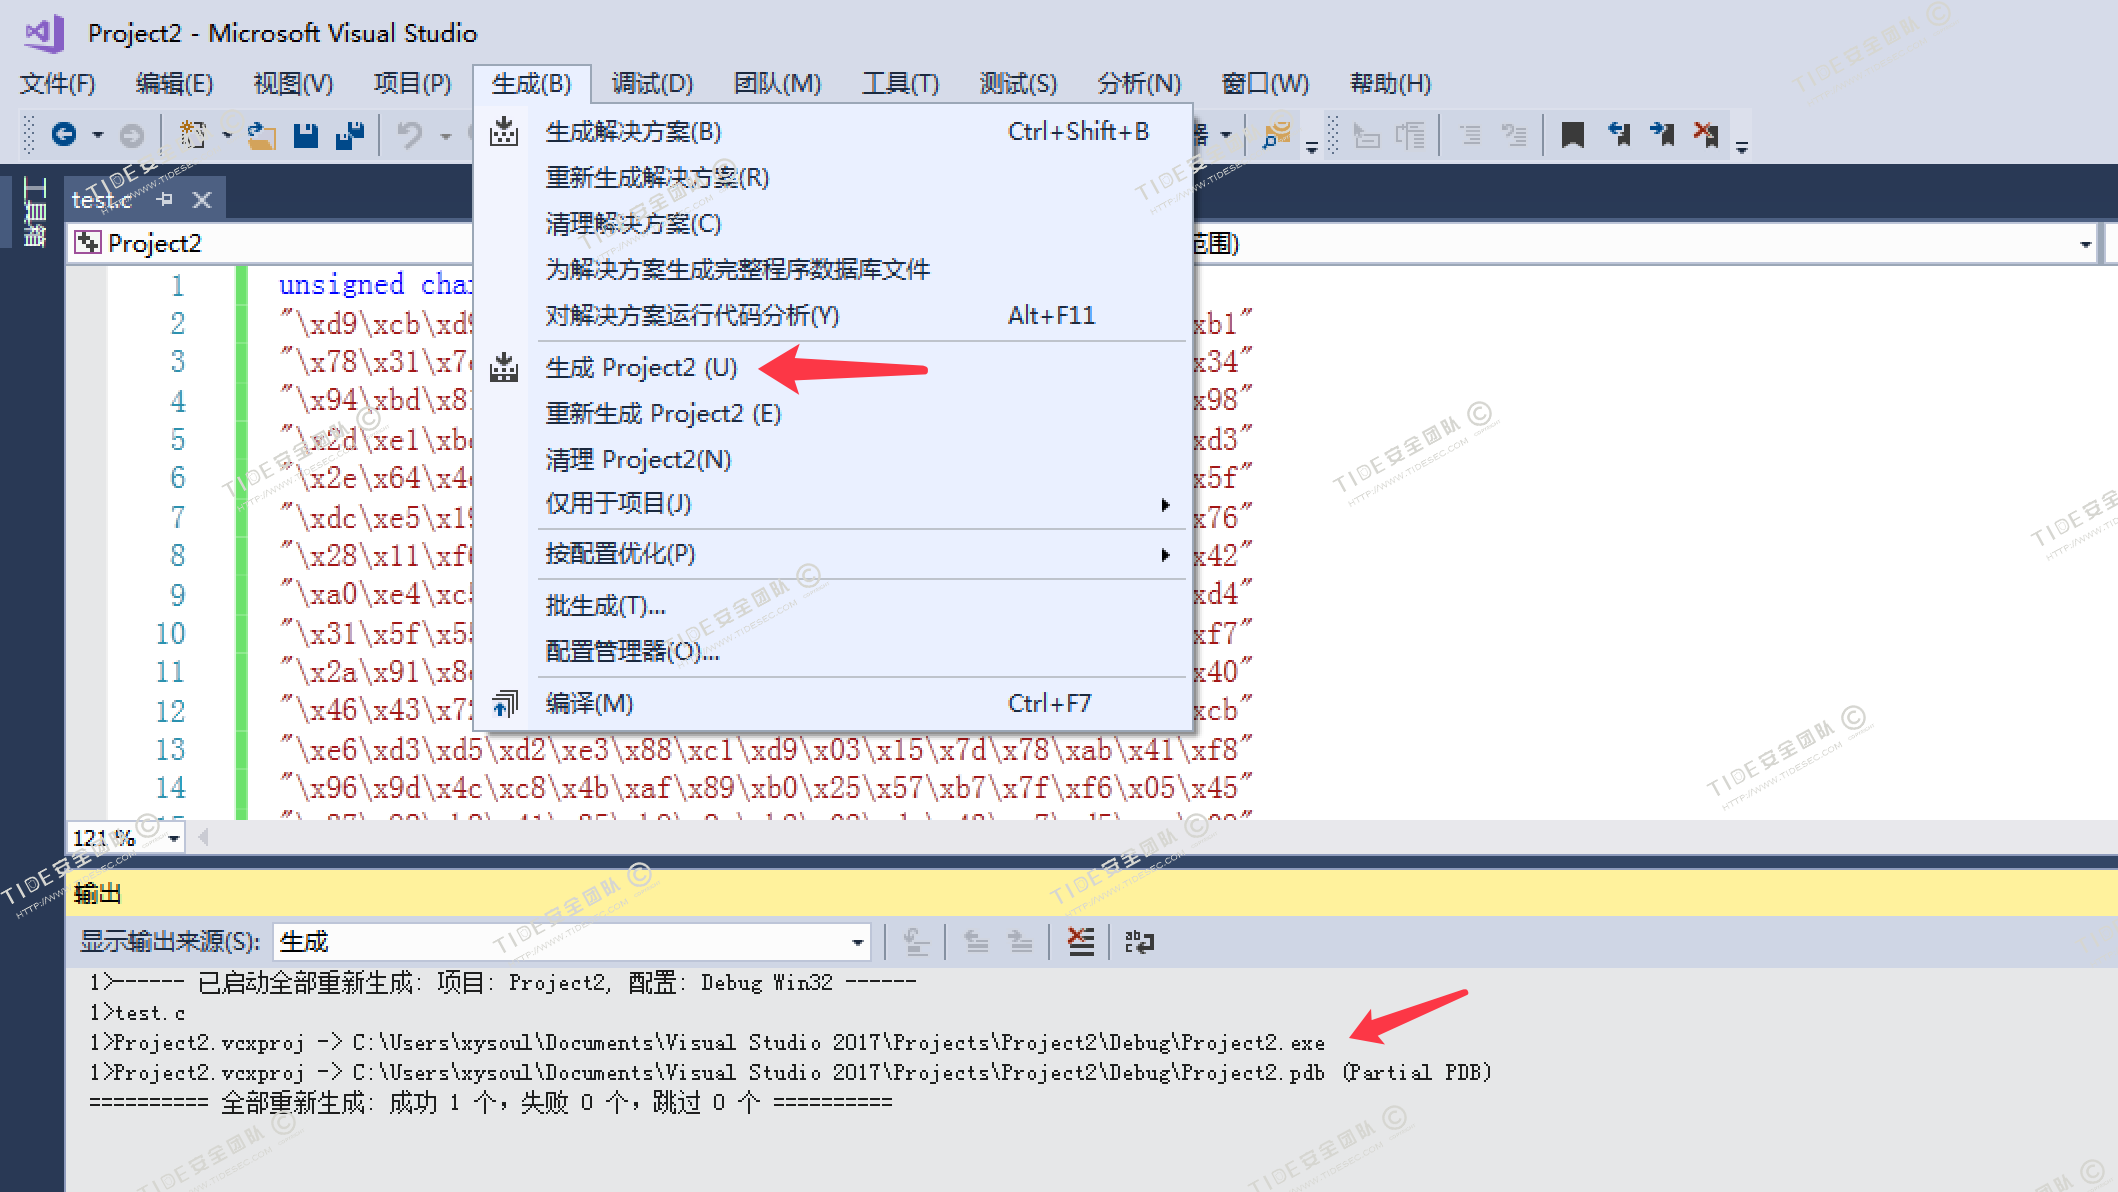The height and width of the screenshot is (1192, 2118).
Task: Toggle pin on test.c tab
Action: [x=166, y=199]
